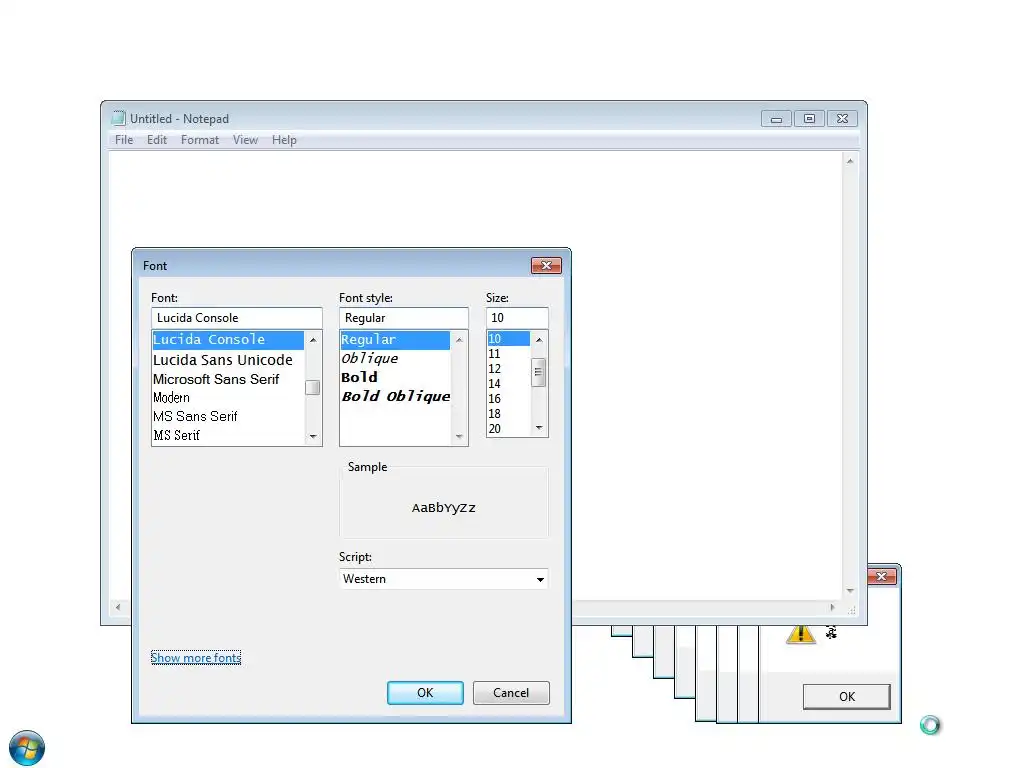The image size is (1024, 768).
Task: Open the Edit menu
Action: (x=157, y=140)
